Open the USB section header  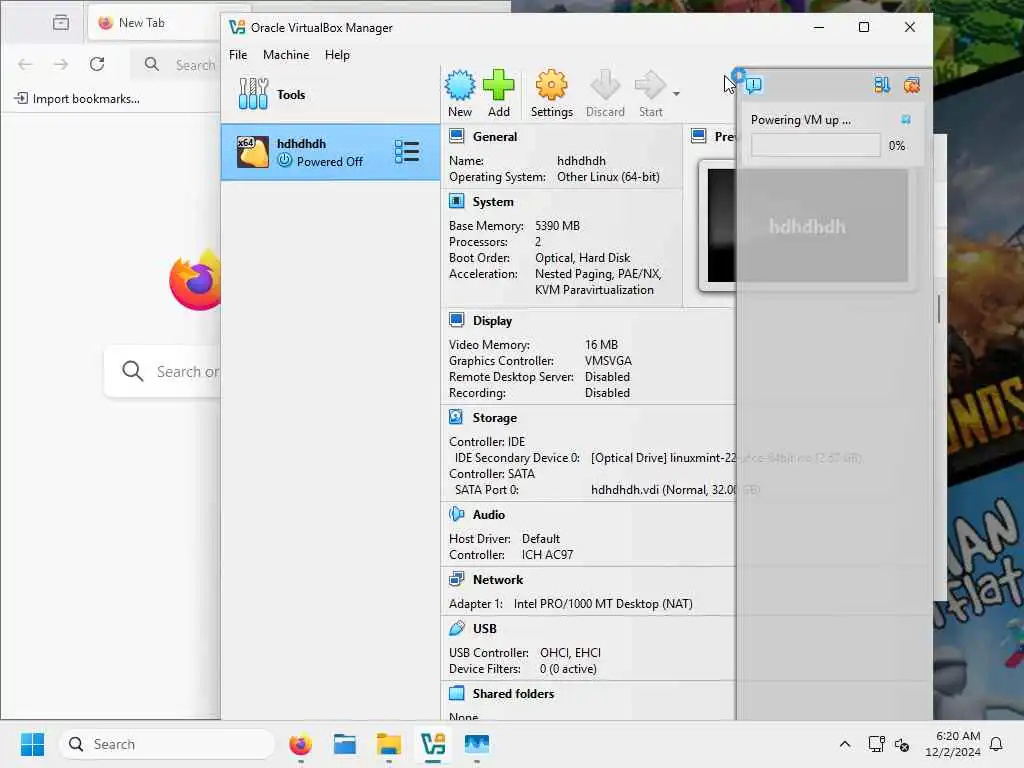coord(485,628)
